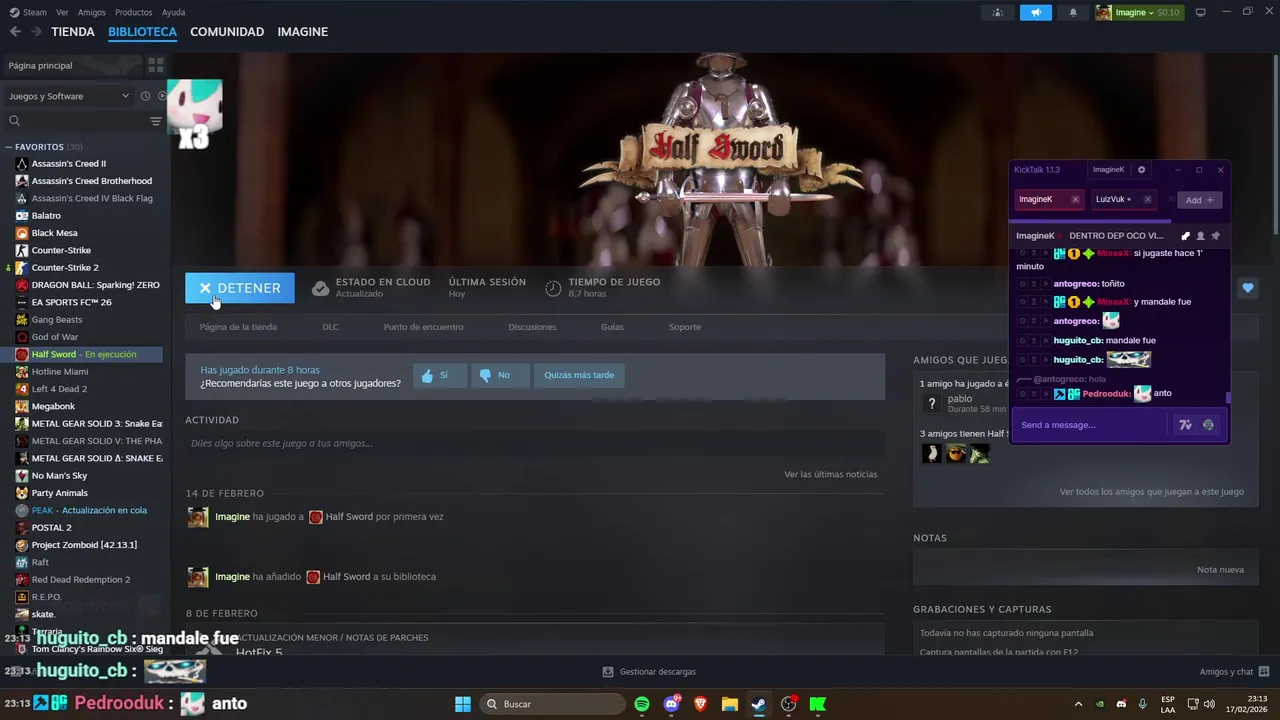Open the 7TV emote picker in KickTalk
The image size is (1280, 720).
pyautogui.click(x=1186, y=425)
